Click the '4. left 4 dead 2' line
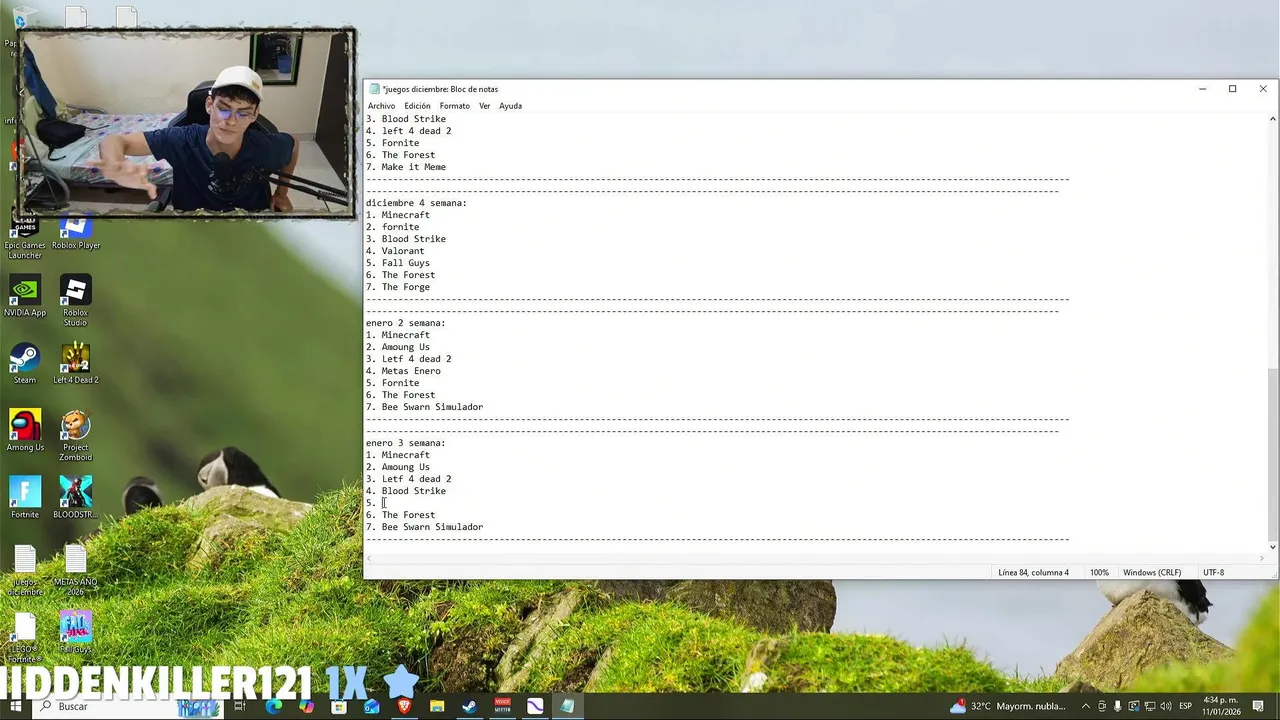 coord(408,131)
